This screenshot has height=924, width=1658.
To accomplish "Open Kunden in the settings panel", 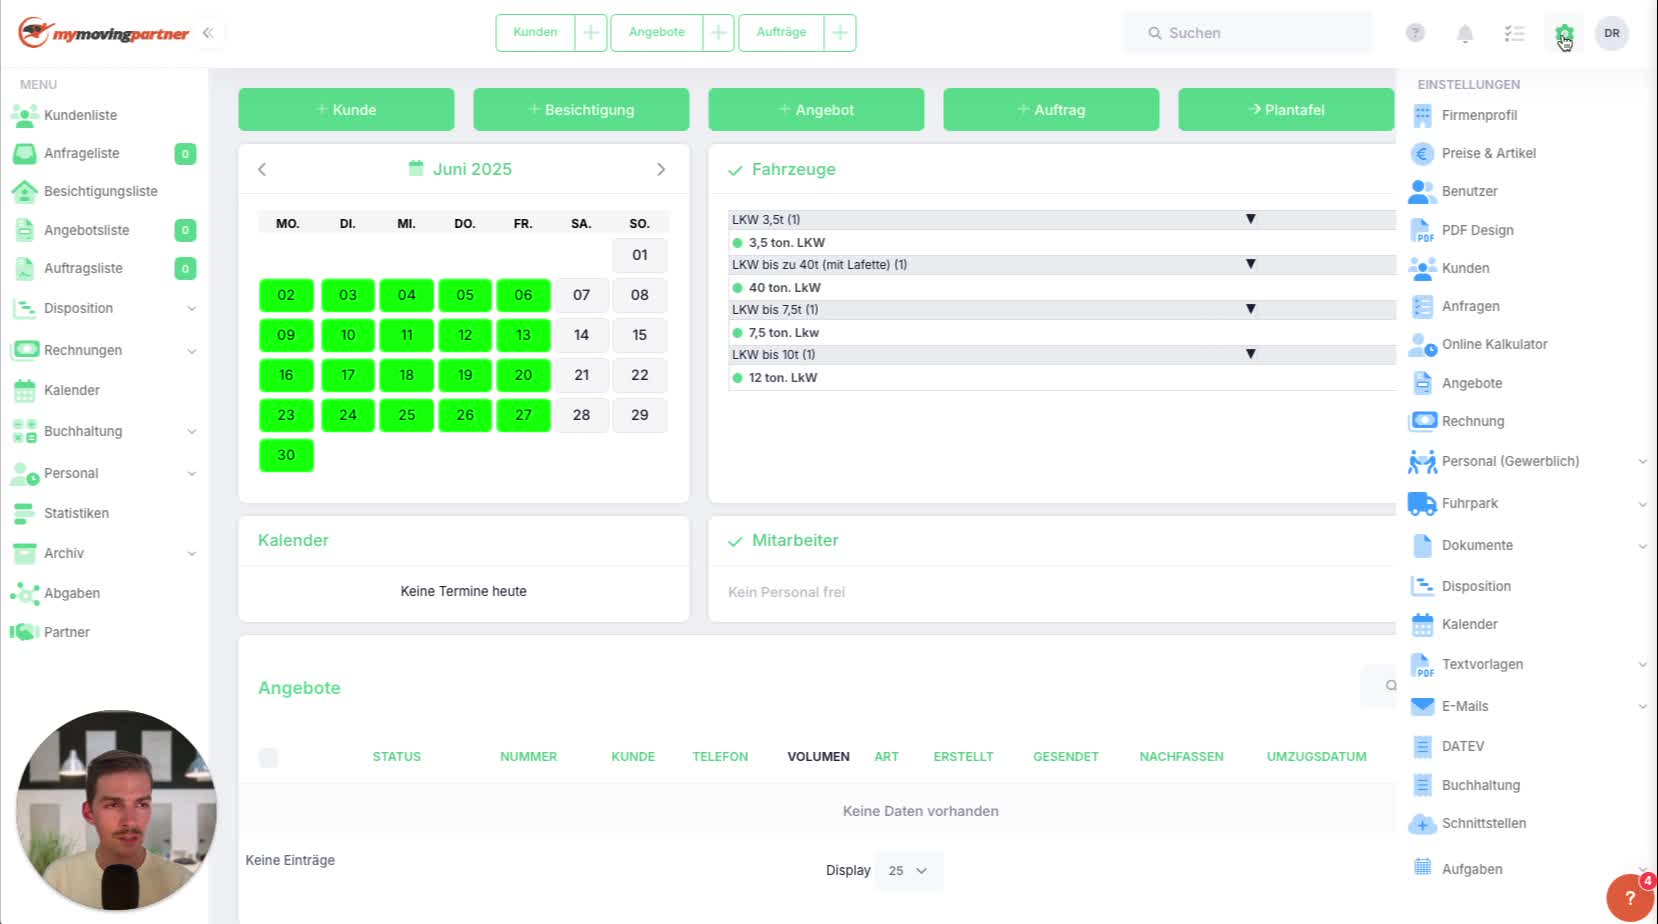I will pos(1466,269).
